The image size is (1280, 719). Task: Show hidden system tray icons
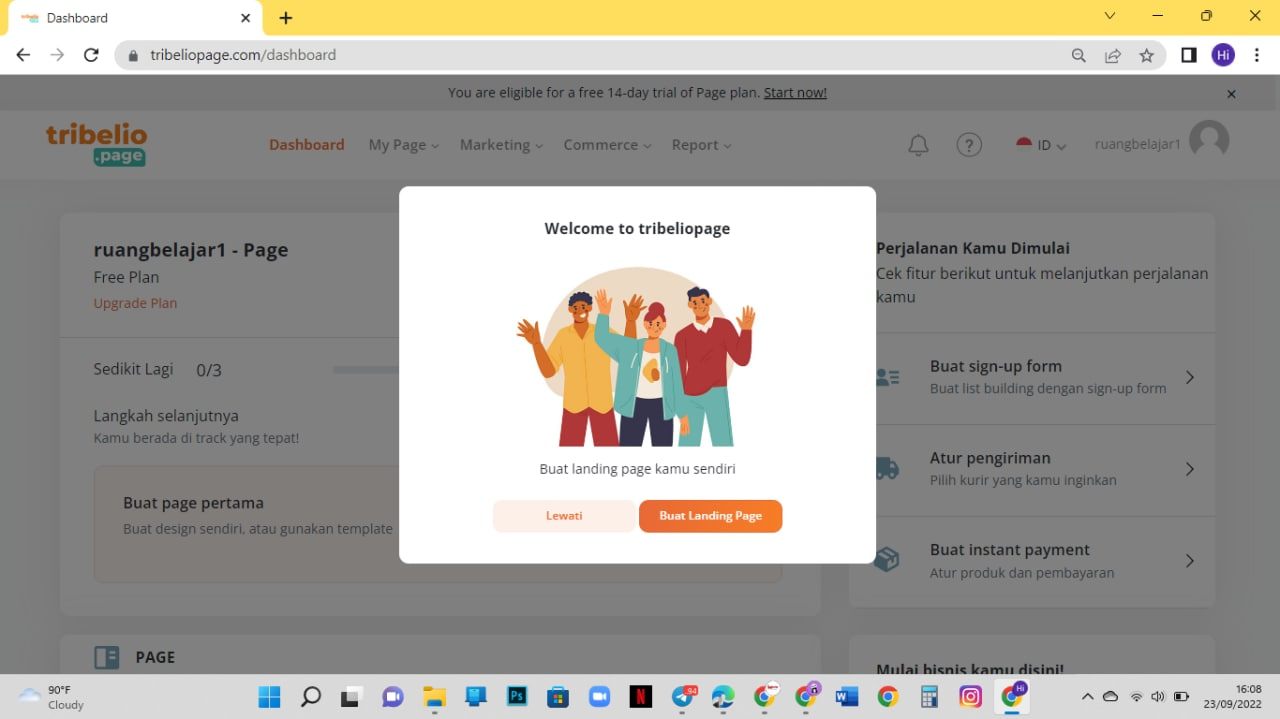point(1087,696)
